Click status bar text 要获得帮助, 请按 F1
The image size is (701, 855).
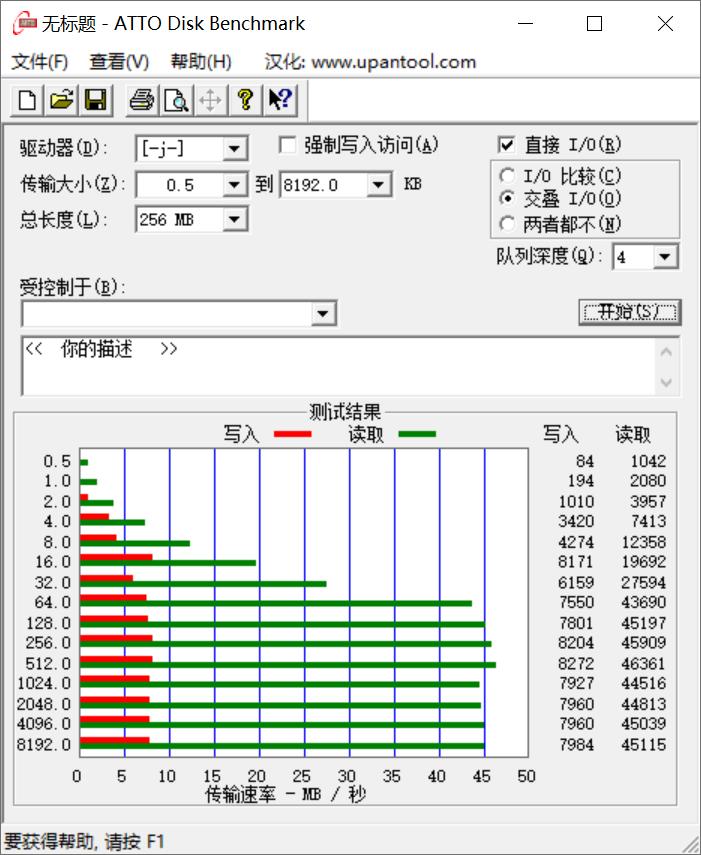84,841
